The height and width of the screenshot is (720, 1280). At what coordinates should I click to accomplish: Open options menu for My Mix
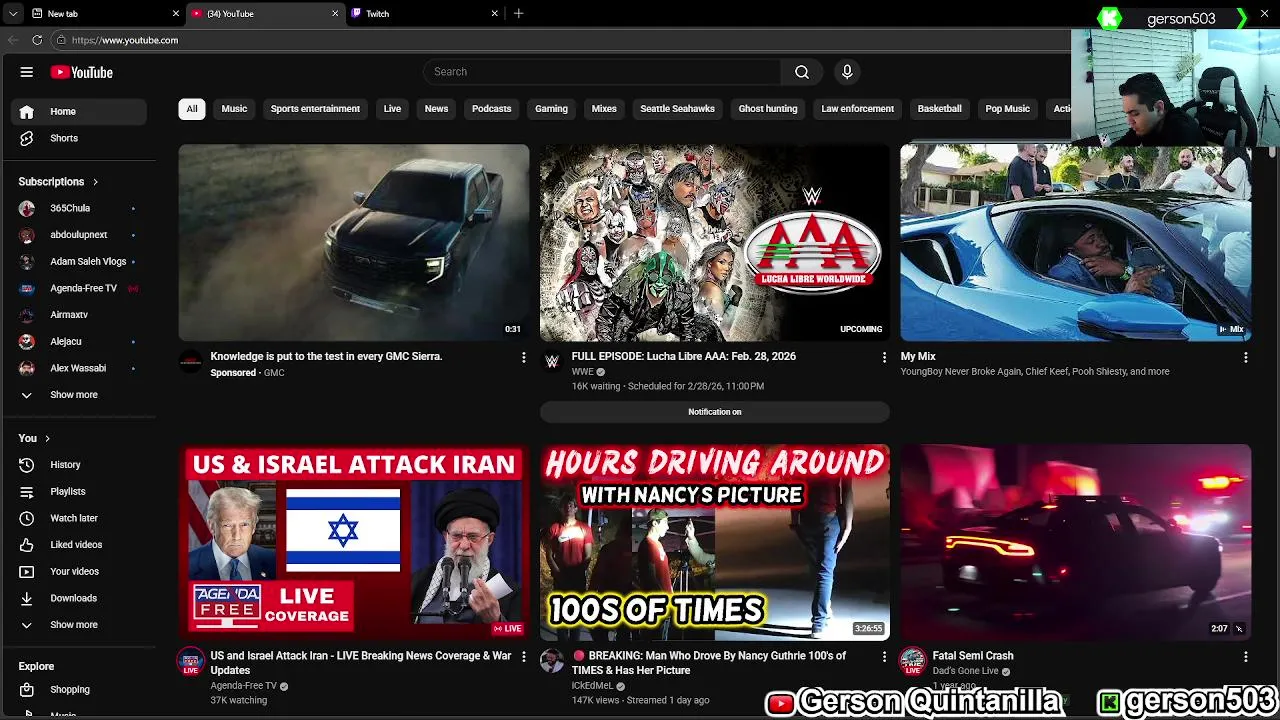coord(1245,357)
